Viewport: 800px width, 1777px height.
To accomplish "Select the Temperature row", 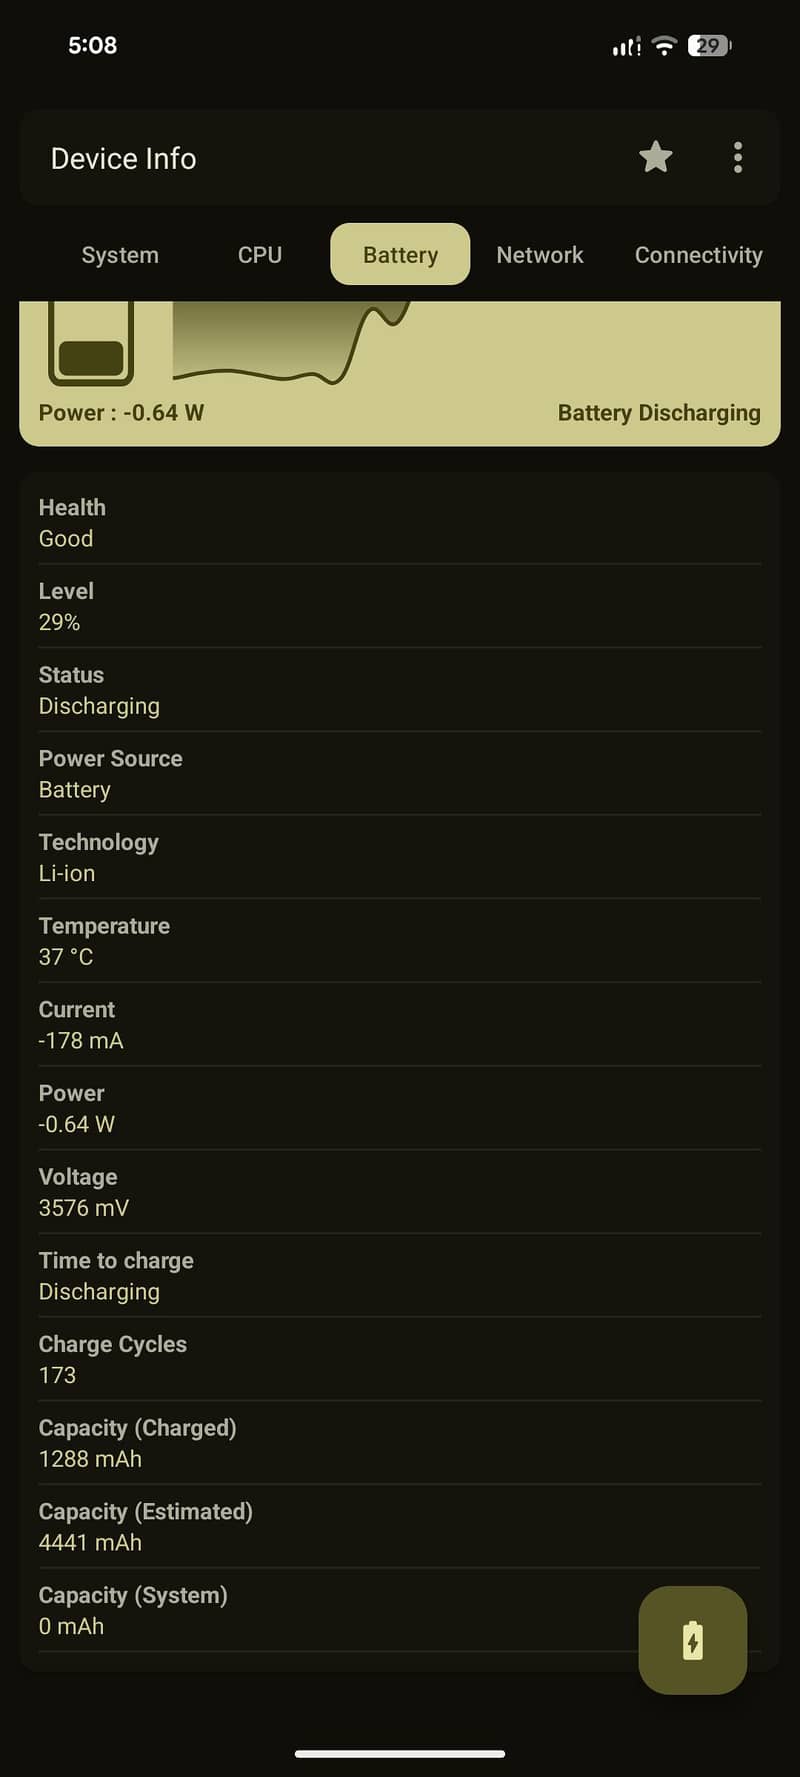I will [x=400, y=940].
